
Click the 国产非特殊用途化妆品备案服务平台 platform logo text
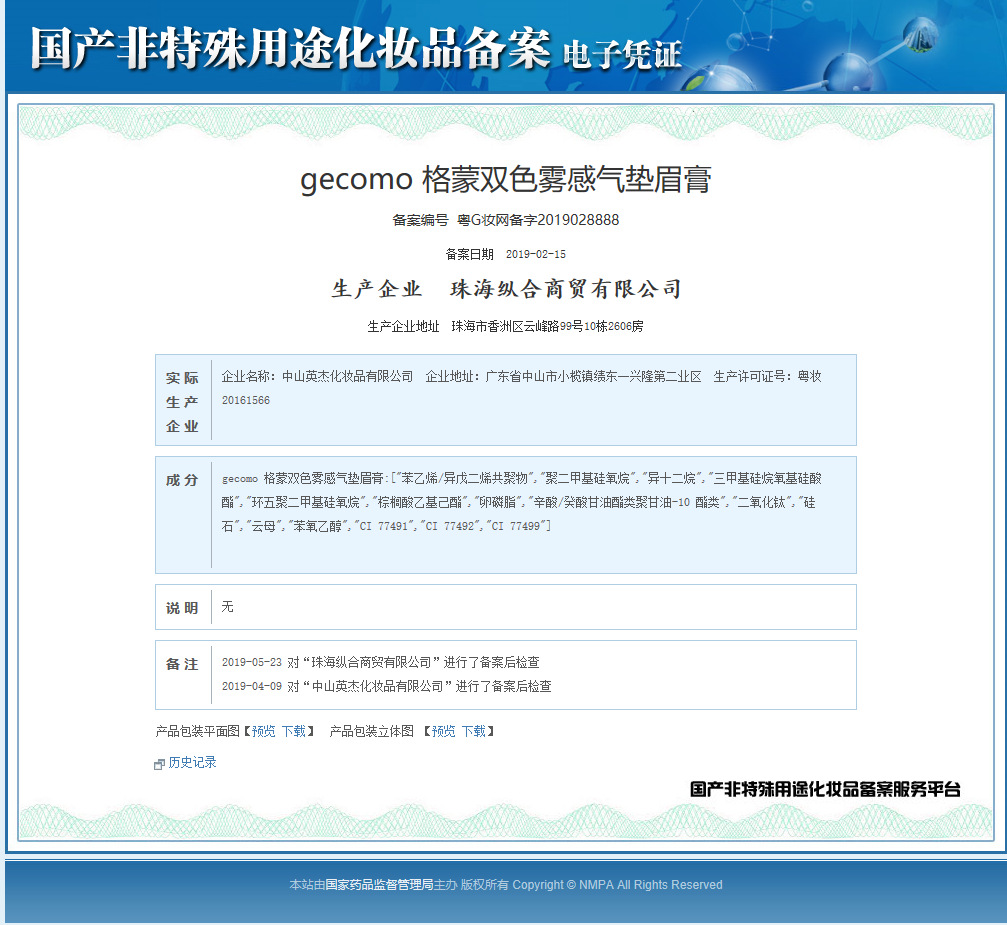tap(825, 789)
